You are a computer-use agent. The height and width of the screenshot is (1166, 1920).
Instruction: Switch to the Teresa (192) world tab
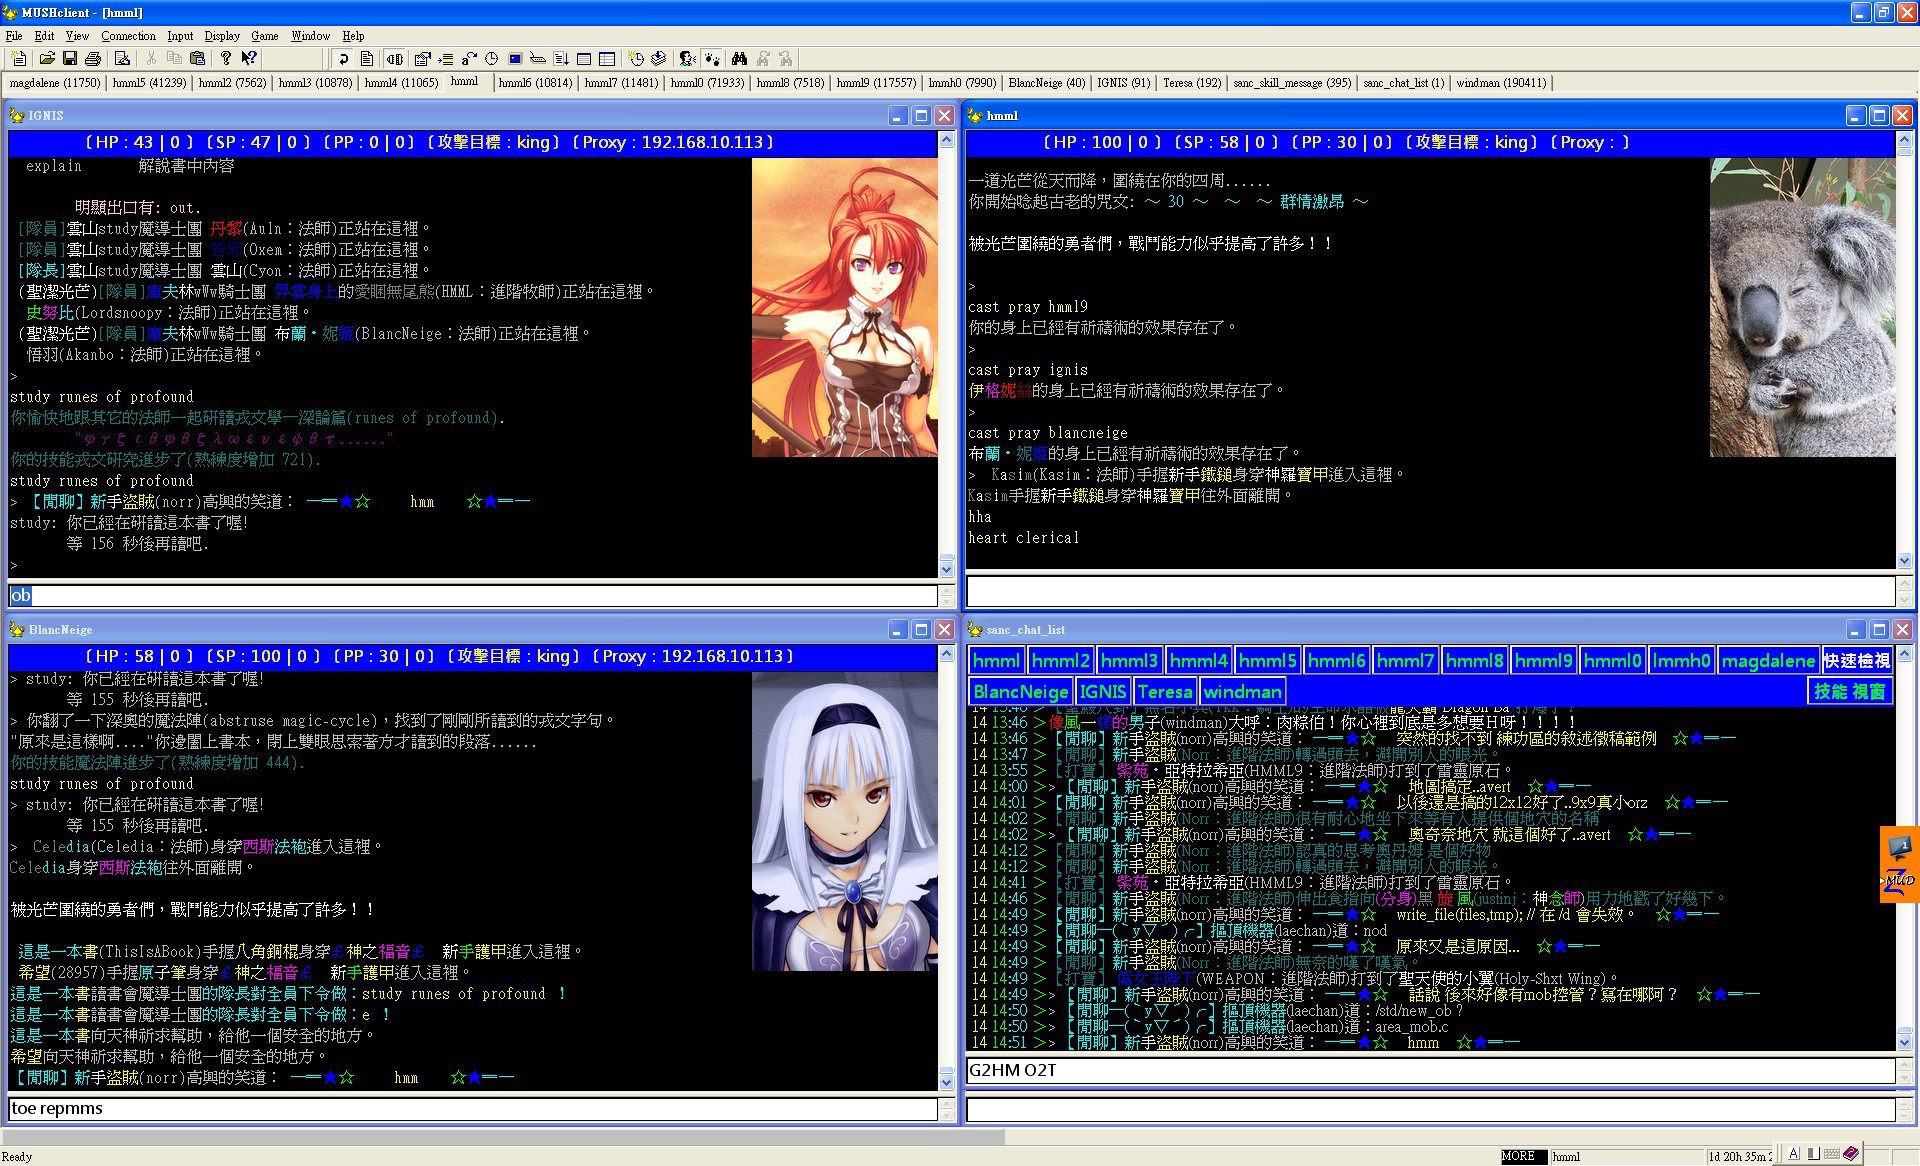[x=1192, y=83]
